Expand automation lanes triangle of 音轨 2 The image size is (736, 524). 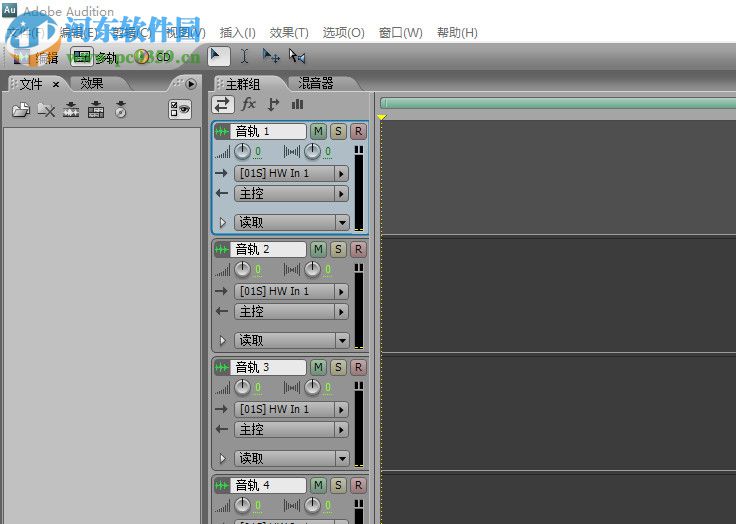(222, 340)
